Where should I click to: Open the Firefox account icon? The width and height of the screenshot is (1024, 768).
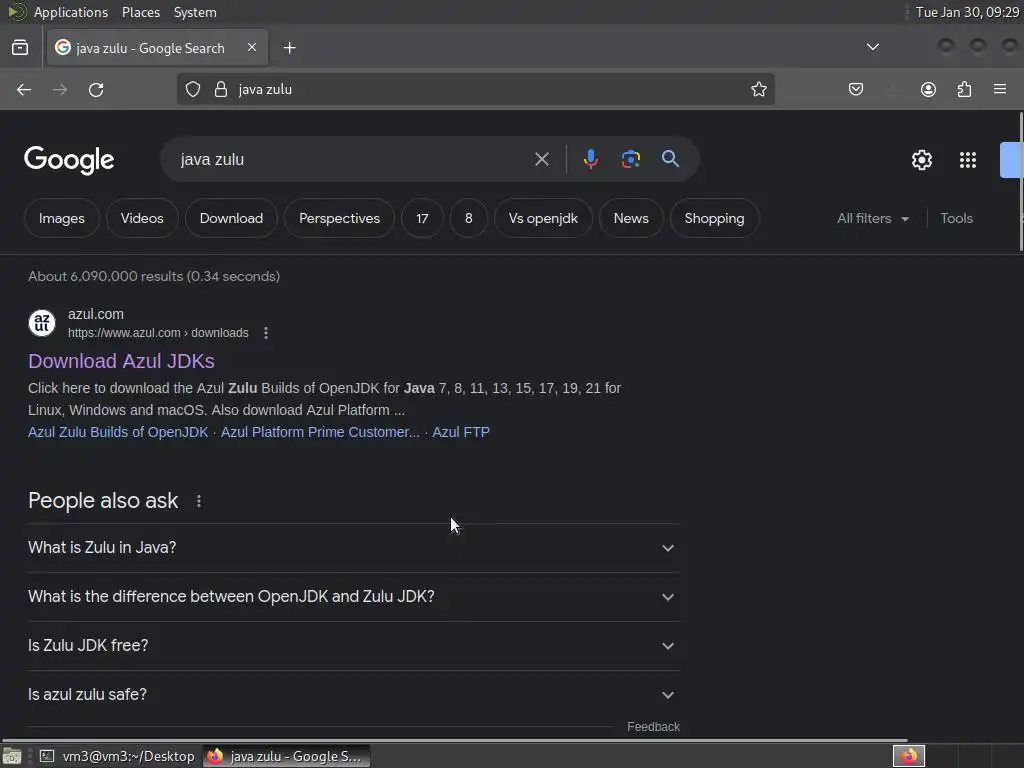point(928,89)
